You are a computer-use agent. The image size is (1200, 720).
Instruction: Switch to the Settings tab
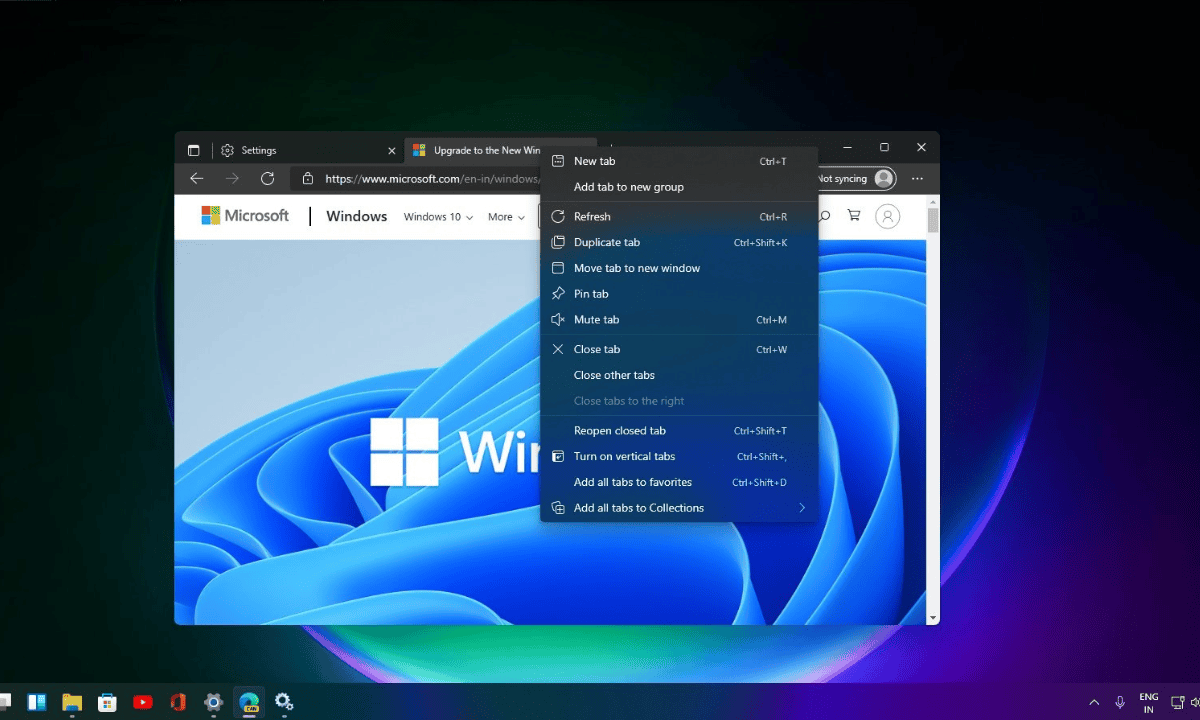[260, 150]
